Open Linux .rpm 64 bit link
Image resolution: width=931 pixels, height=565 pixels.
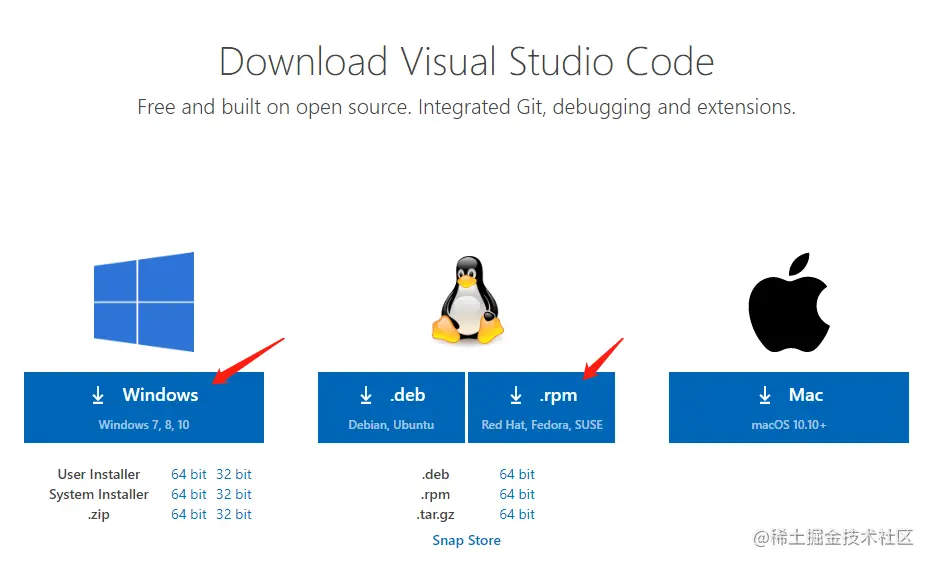[x=517, y=494]
